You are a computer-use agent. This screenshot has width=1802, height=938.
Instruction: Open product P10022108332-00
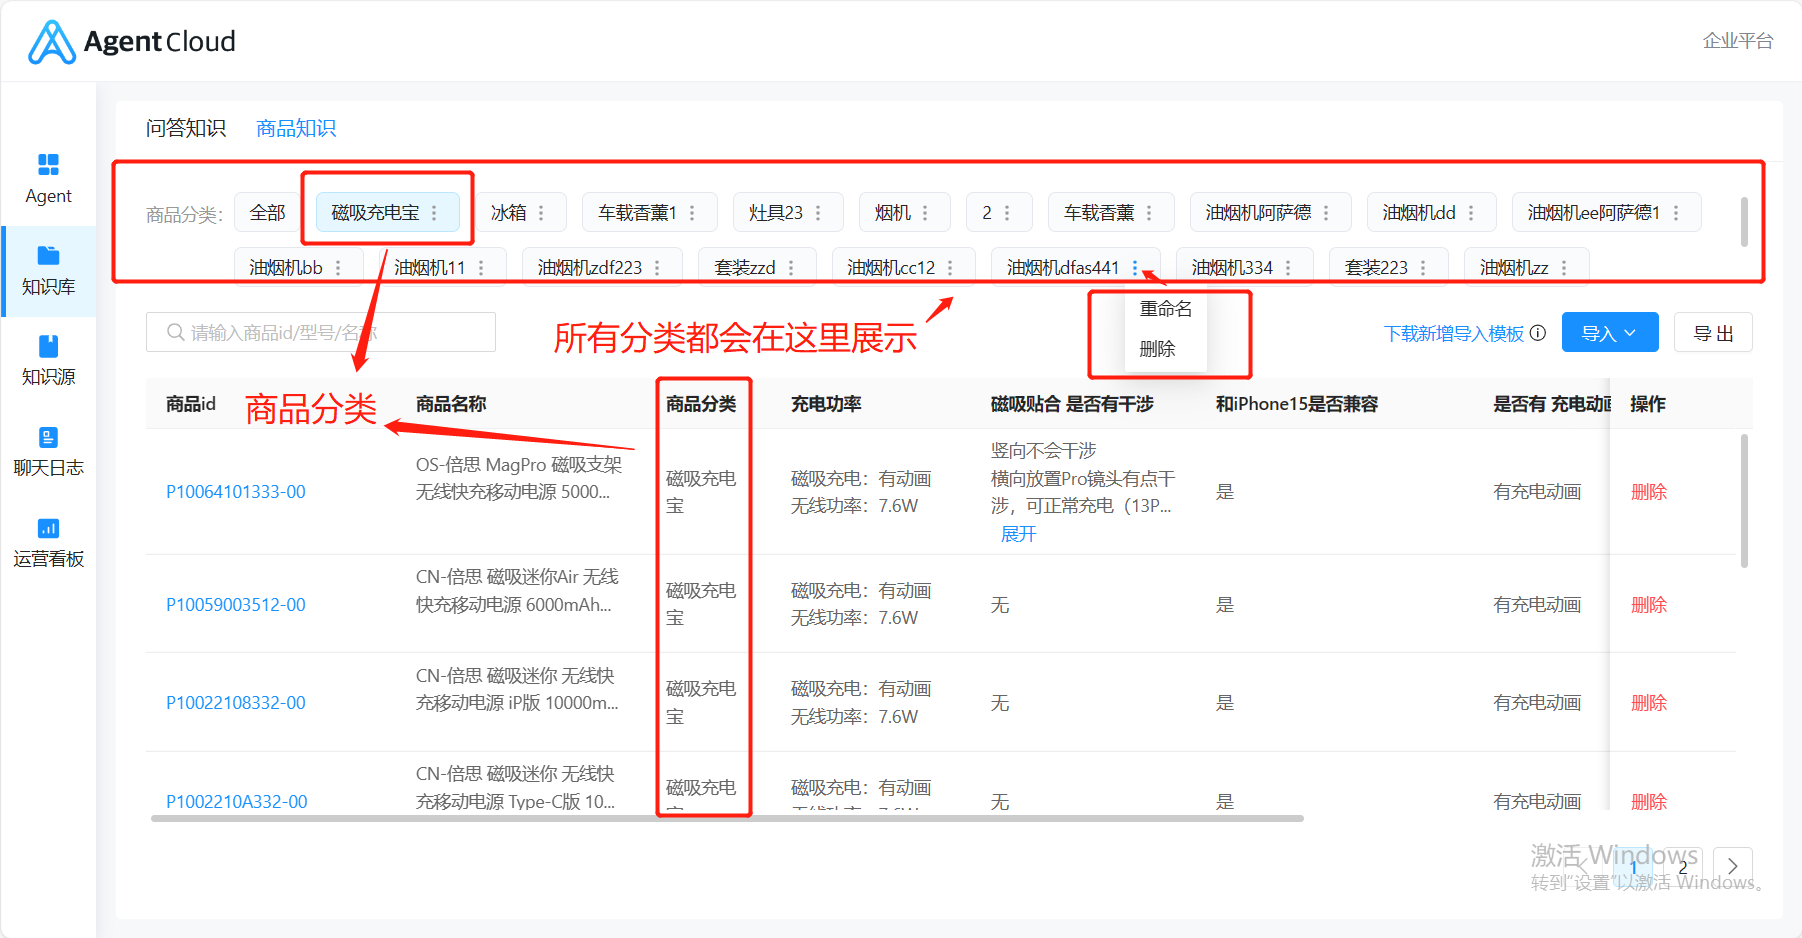click(x=236, y=703)
